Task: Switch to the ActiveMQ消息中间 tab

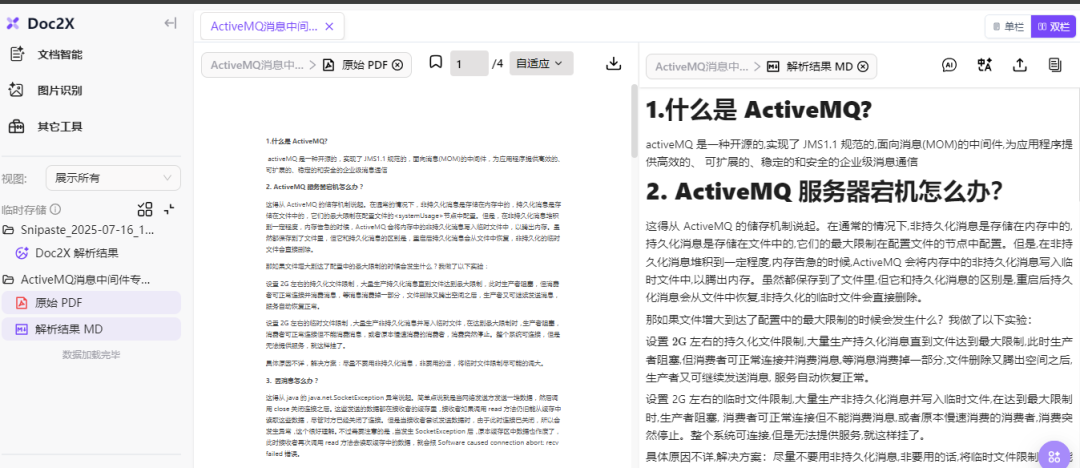Action: pos(264,26)
